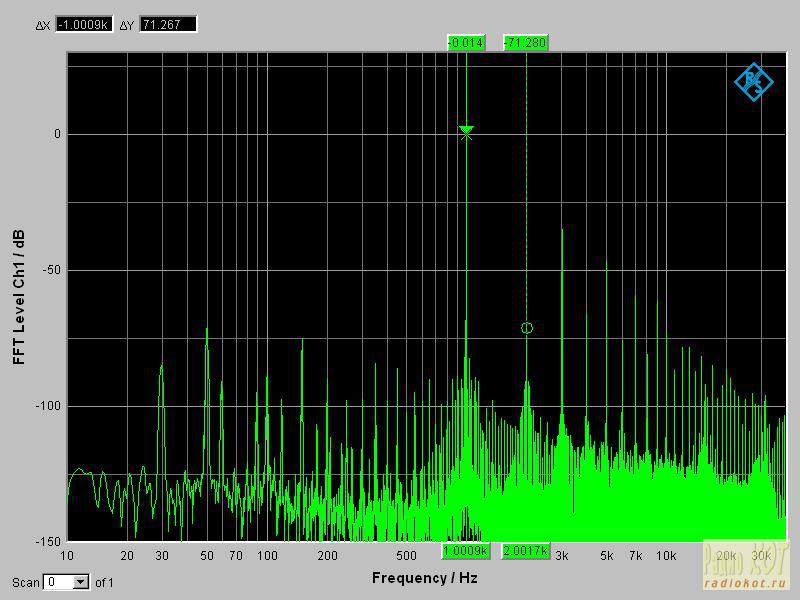
Task: Click the -100 y-axis tick label
Action: (48, 406)
